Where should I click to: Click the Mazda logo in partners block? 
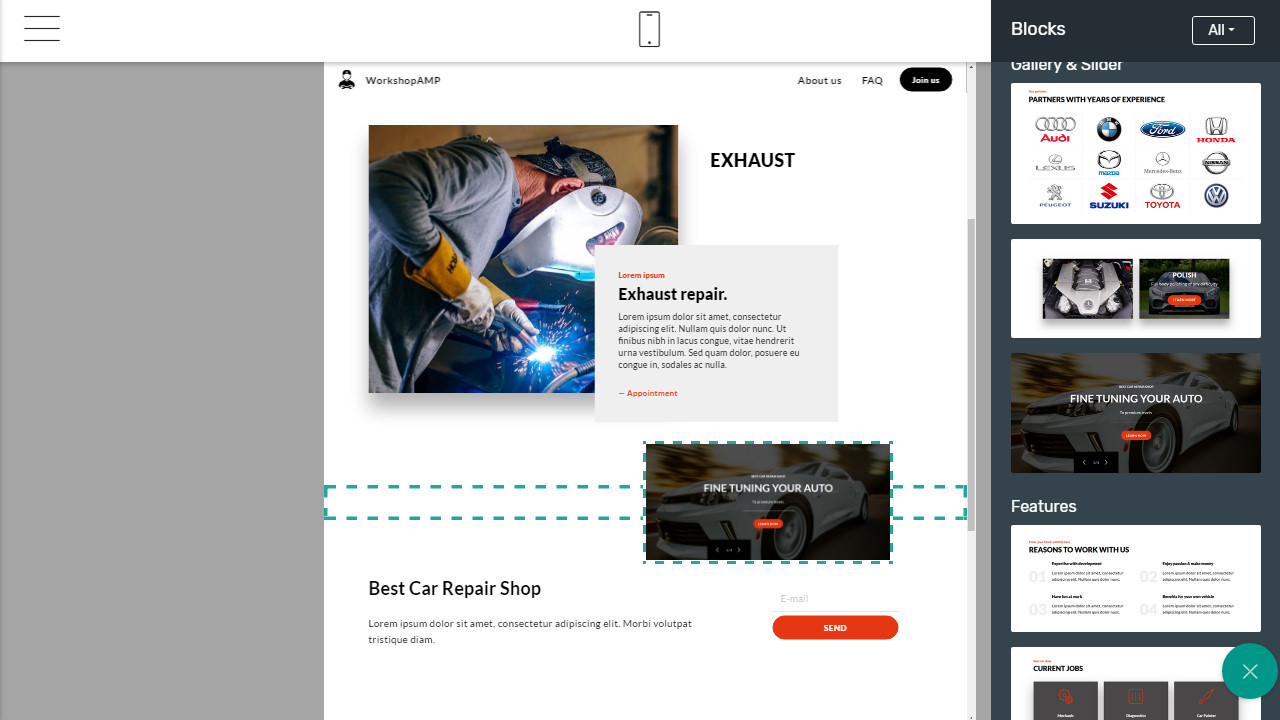point(1108,162)
